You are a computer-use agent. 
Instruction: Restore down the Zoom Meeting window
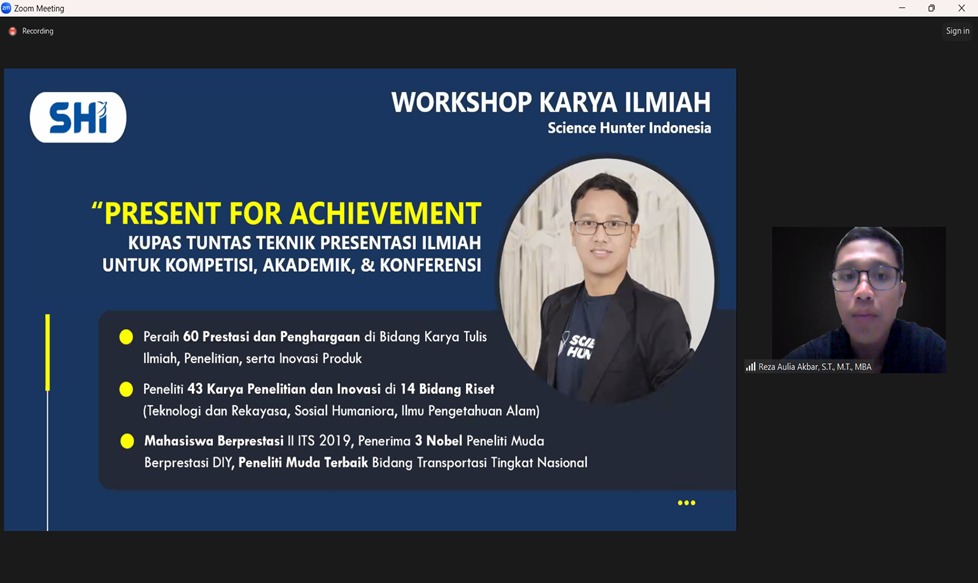click(x=931, y=8)
